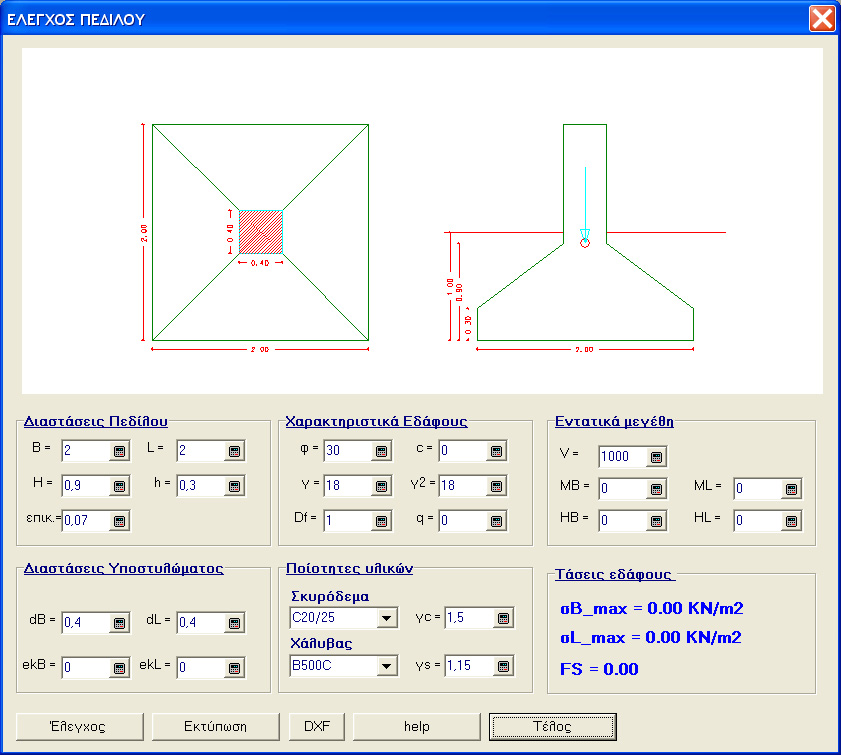841x755 pixels.
Task: Open calculator beside γ2 field
Action: coord(496,486)
